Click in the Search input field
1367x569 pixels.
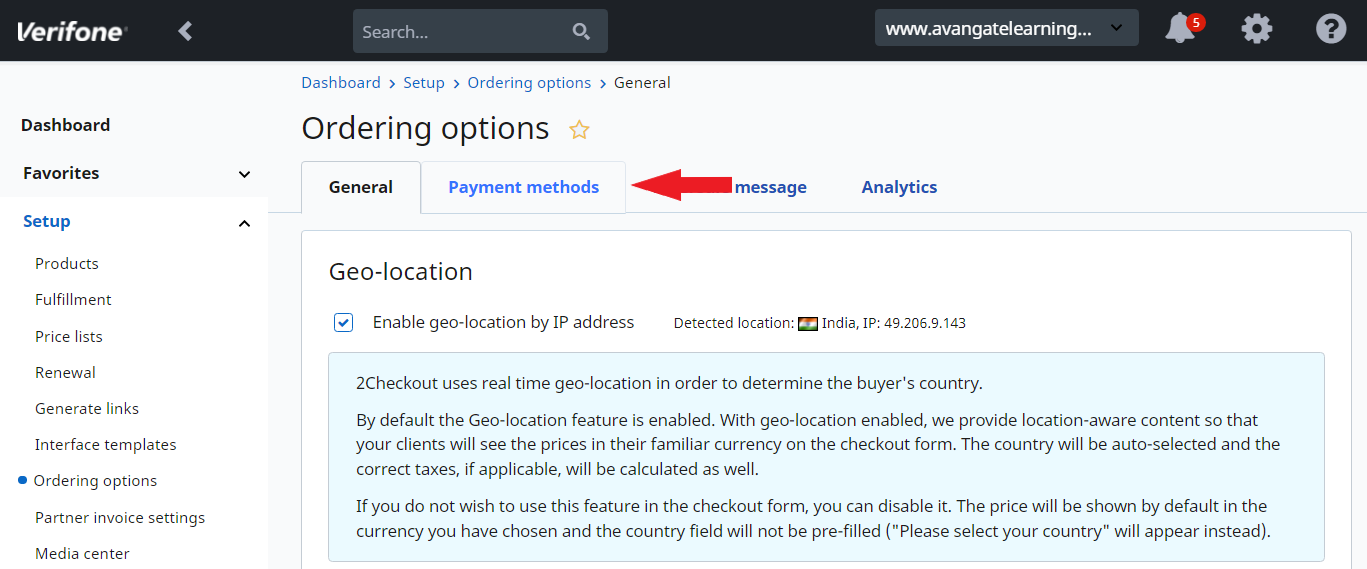(462, 31)
